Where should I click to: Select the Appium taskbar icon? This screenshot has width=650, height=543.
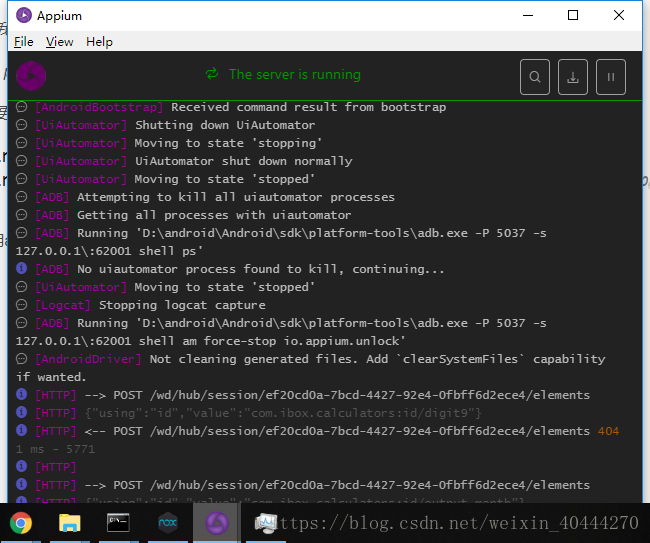pyautogui.click(x=216, y=523)
